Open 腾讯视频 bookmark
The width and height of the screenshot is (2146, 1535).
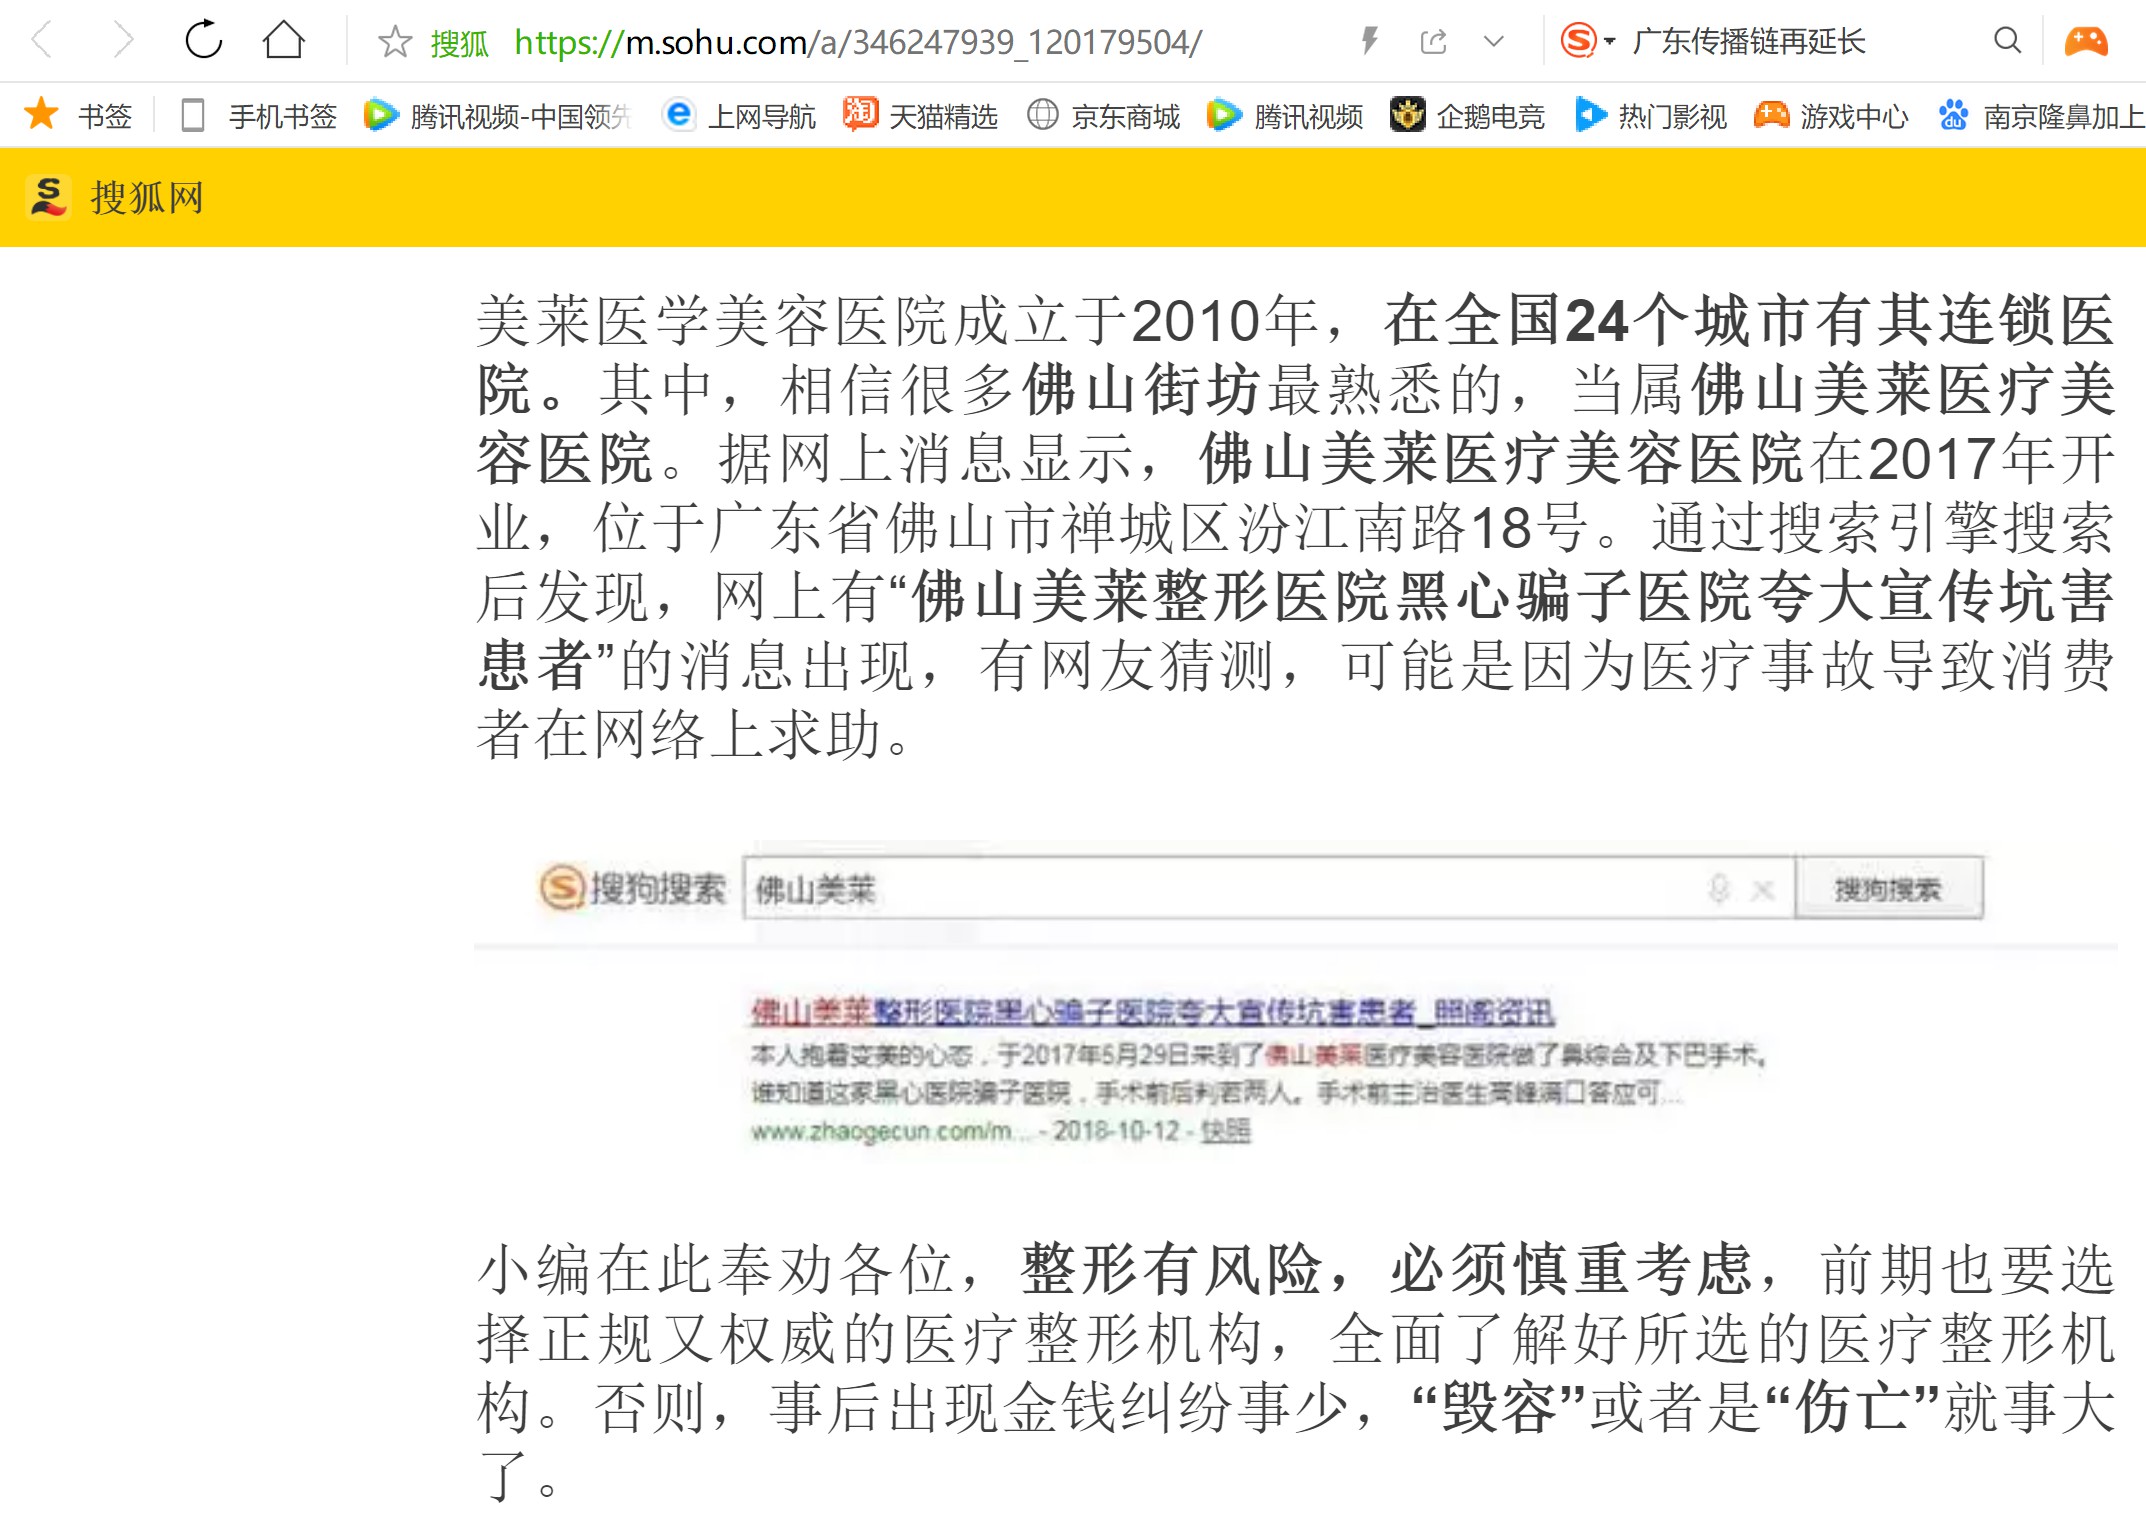tap(1285, 116)
